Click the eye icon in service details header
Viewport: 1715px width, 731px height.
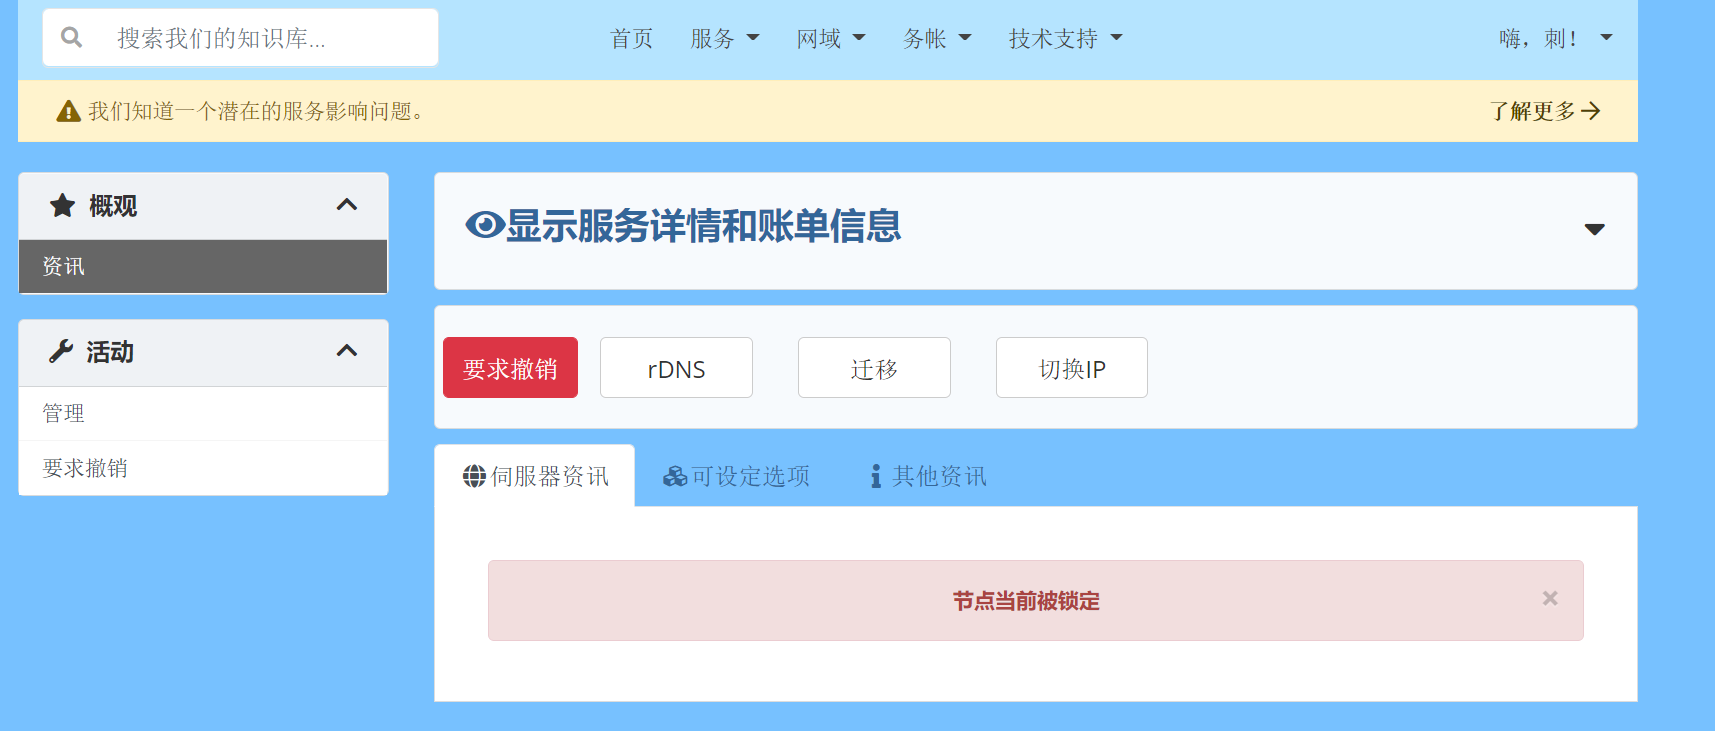click(485, 225)
